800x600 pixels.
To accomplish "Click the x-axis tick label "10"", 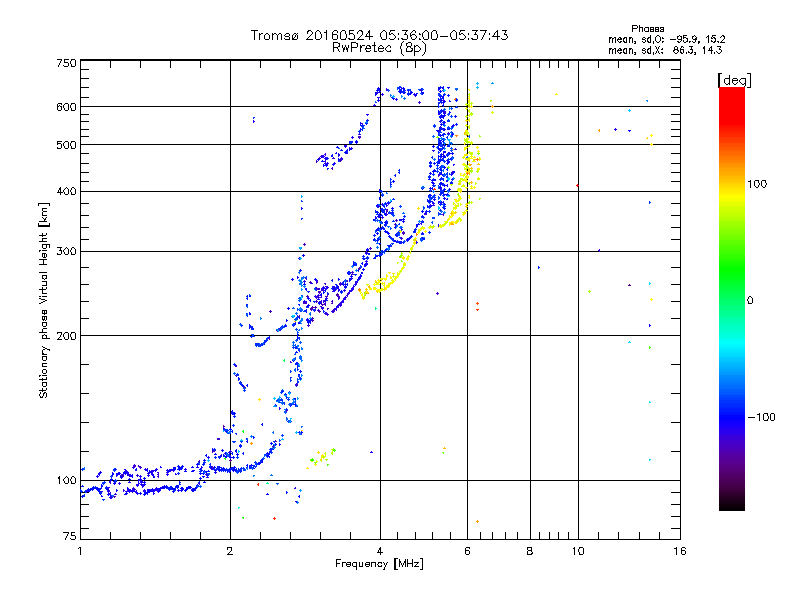I will [578, 551].
